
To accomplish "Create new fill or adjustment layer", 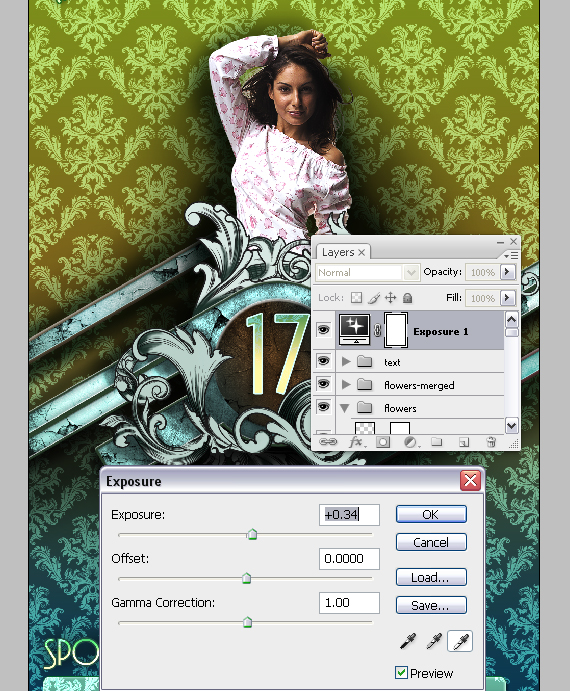I will coord(410,442).
